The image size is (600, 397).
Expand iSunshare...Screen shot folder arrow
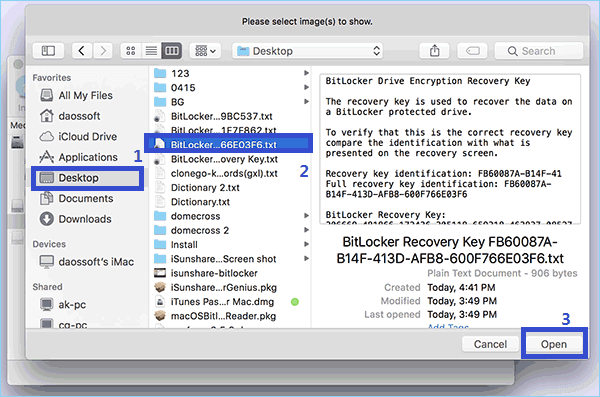[x=306, y=258]
